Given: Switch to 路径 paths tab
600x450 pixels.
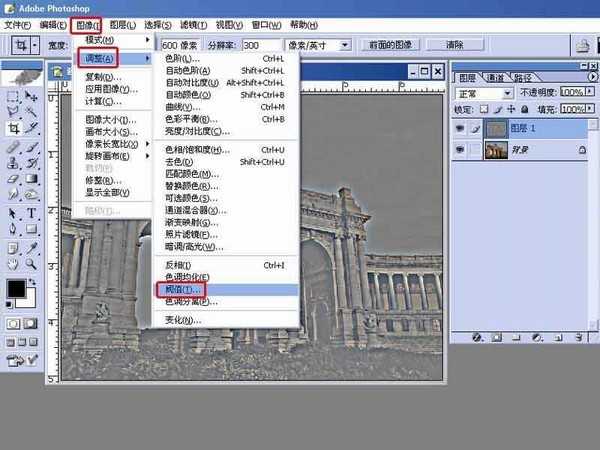Looking at the screenshot, I should tap(523, 78).
